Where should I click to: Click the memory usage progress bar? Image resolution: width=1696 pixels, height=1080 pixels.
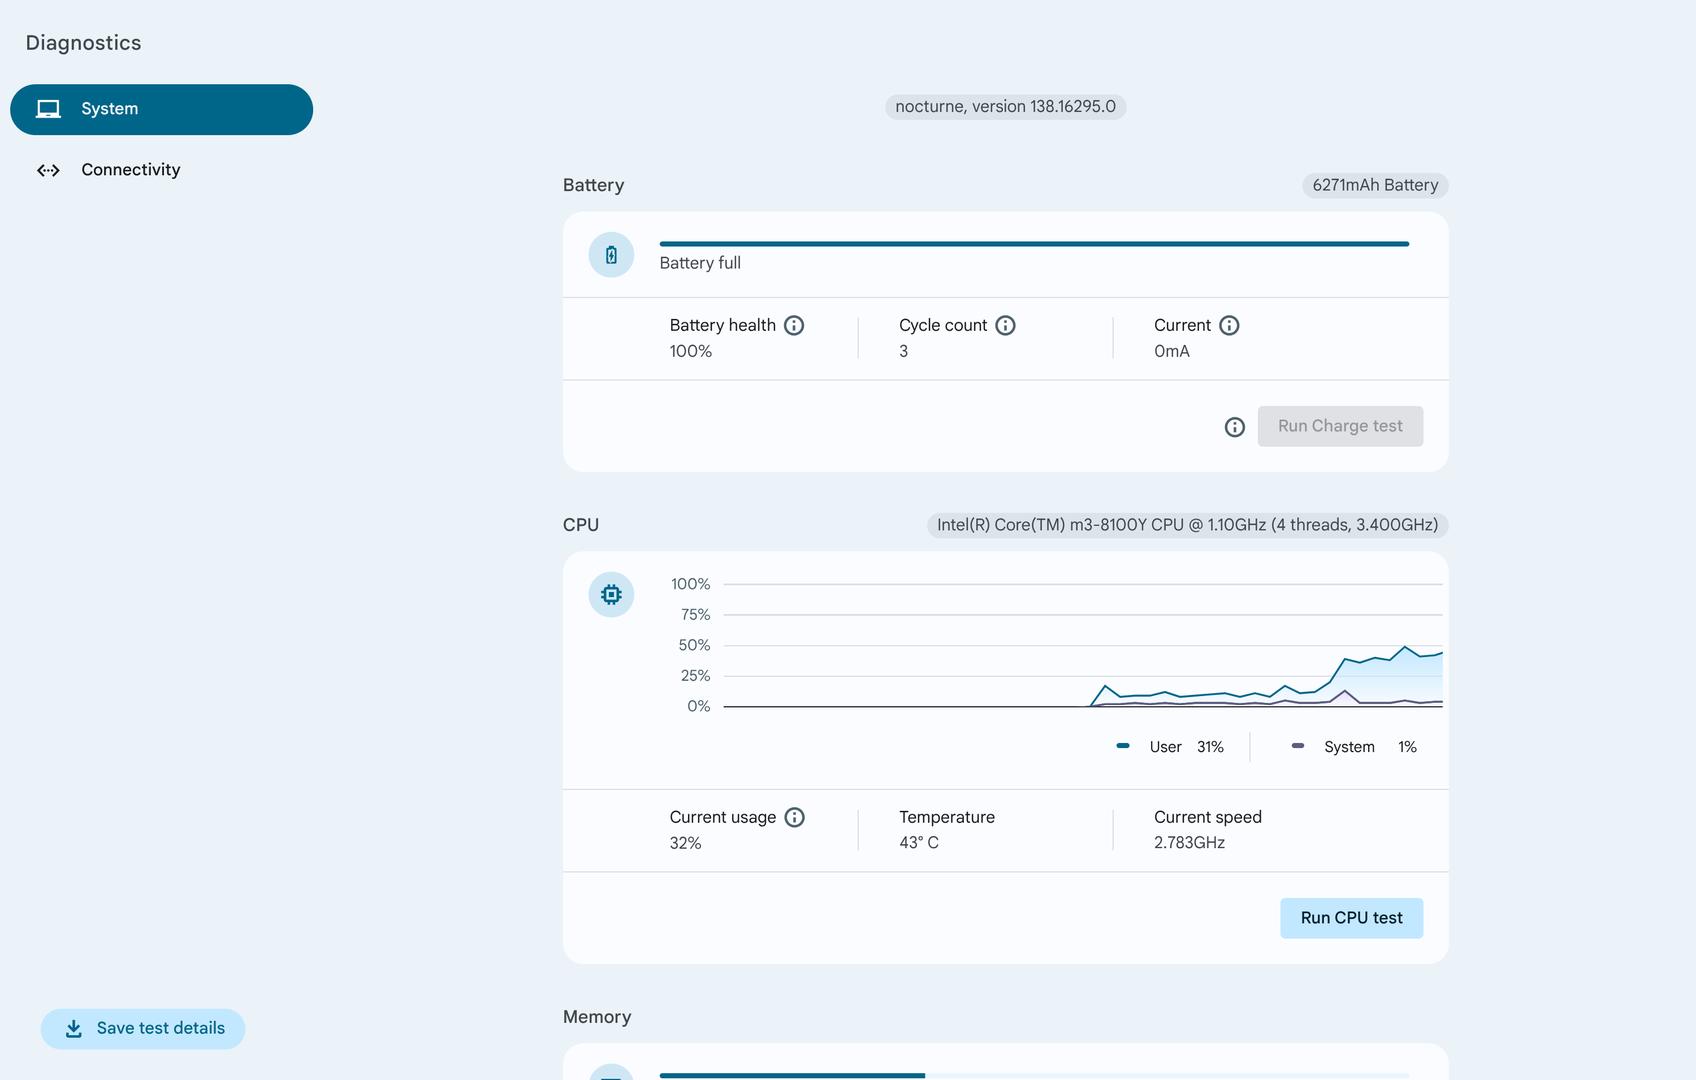pyautogui.click(x=1034, y=1076)
